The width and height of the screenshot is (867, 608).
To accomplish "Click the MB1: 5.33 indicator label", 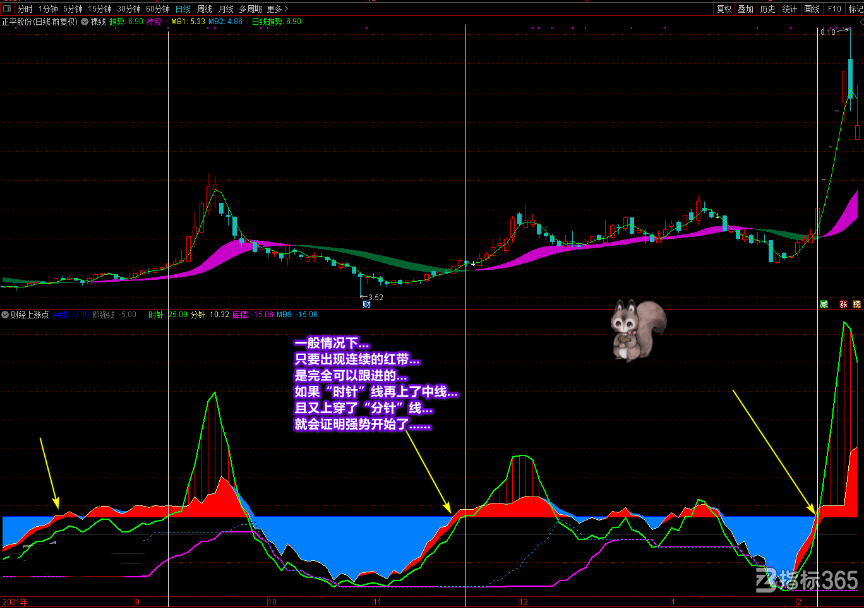I will pos(188,22).
